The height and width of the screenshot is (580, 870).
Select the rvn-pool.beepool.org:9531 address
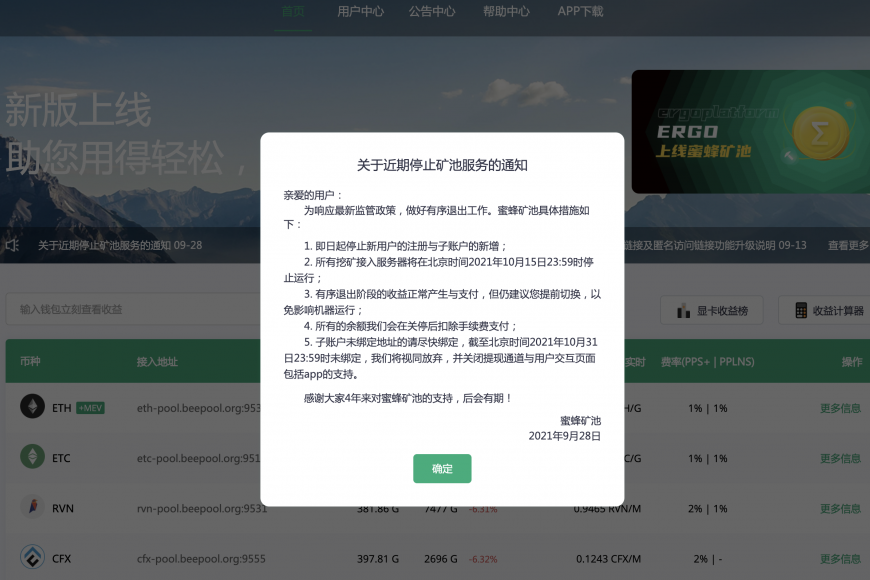(202, 508)
